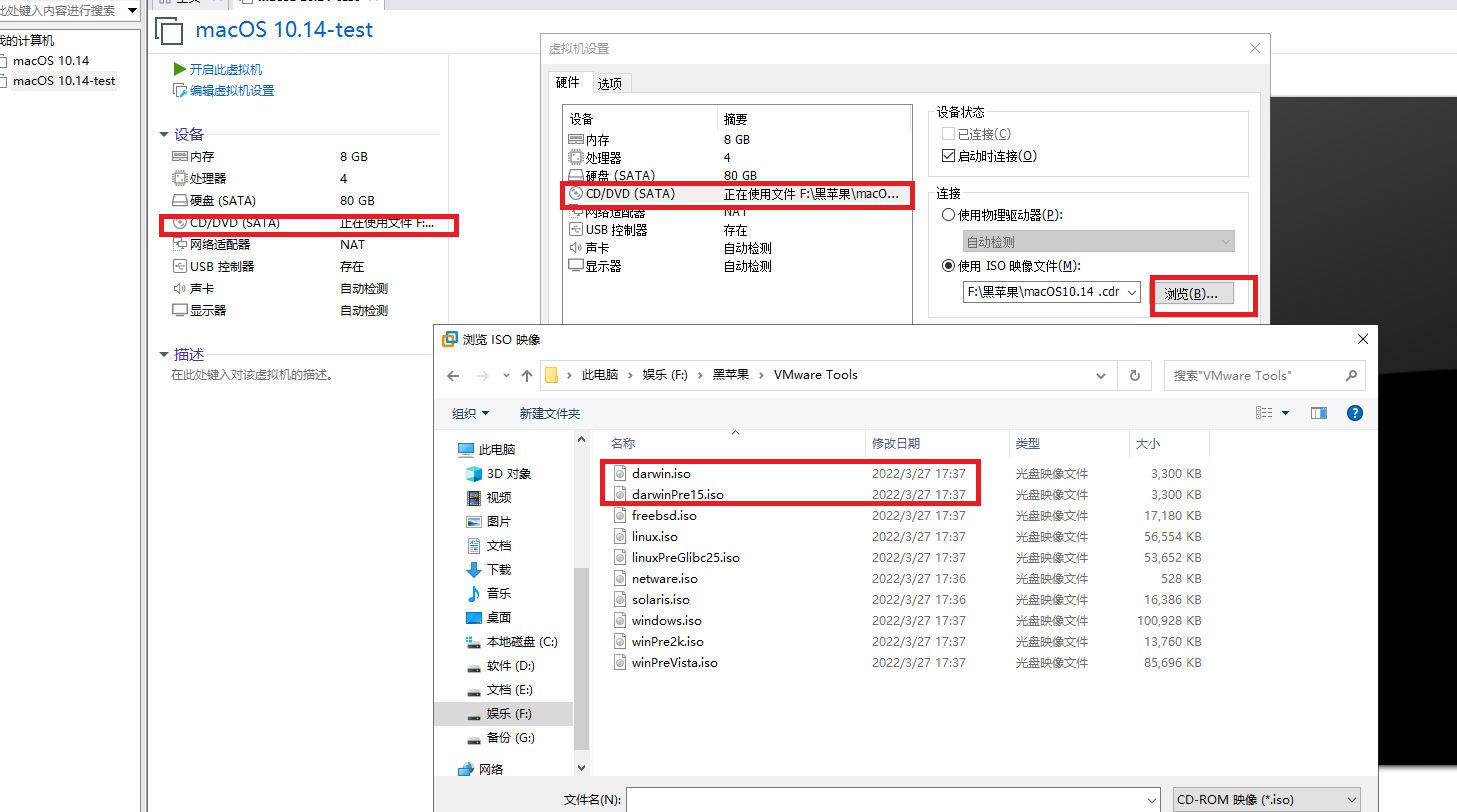
Task: Click the 开启此虚拟机 link text
Action: coord(226,69)
